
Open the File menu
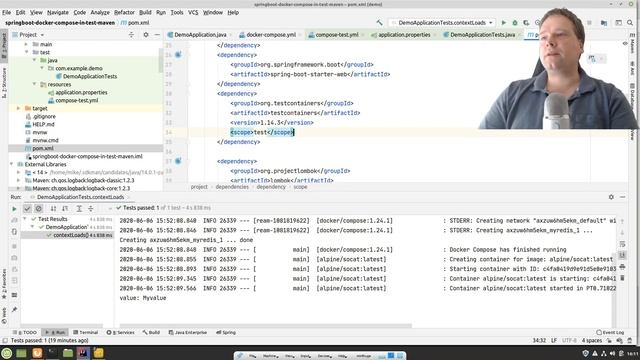pos(7,13)
